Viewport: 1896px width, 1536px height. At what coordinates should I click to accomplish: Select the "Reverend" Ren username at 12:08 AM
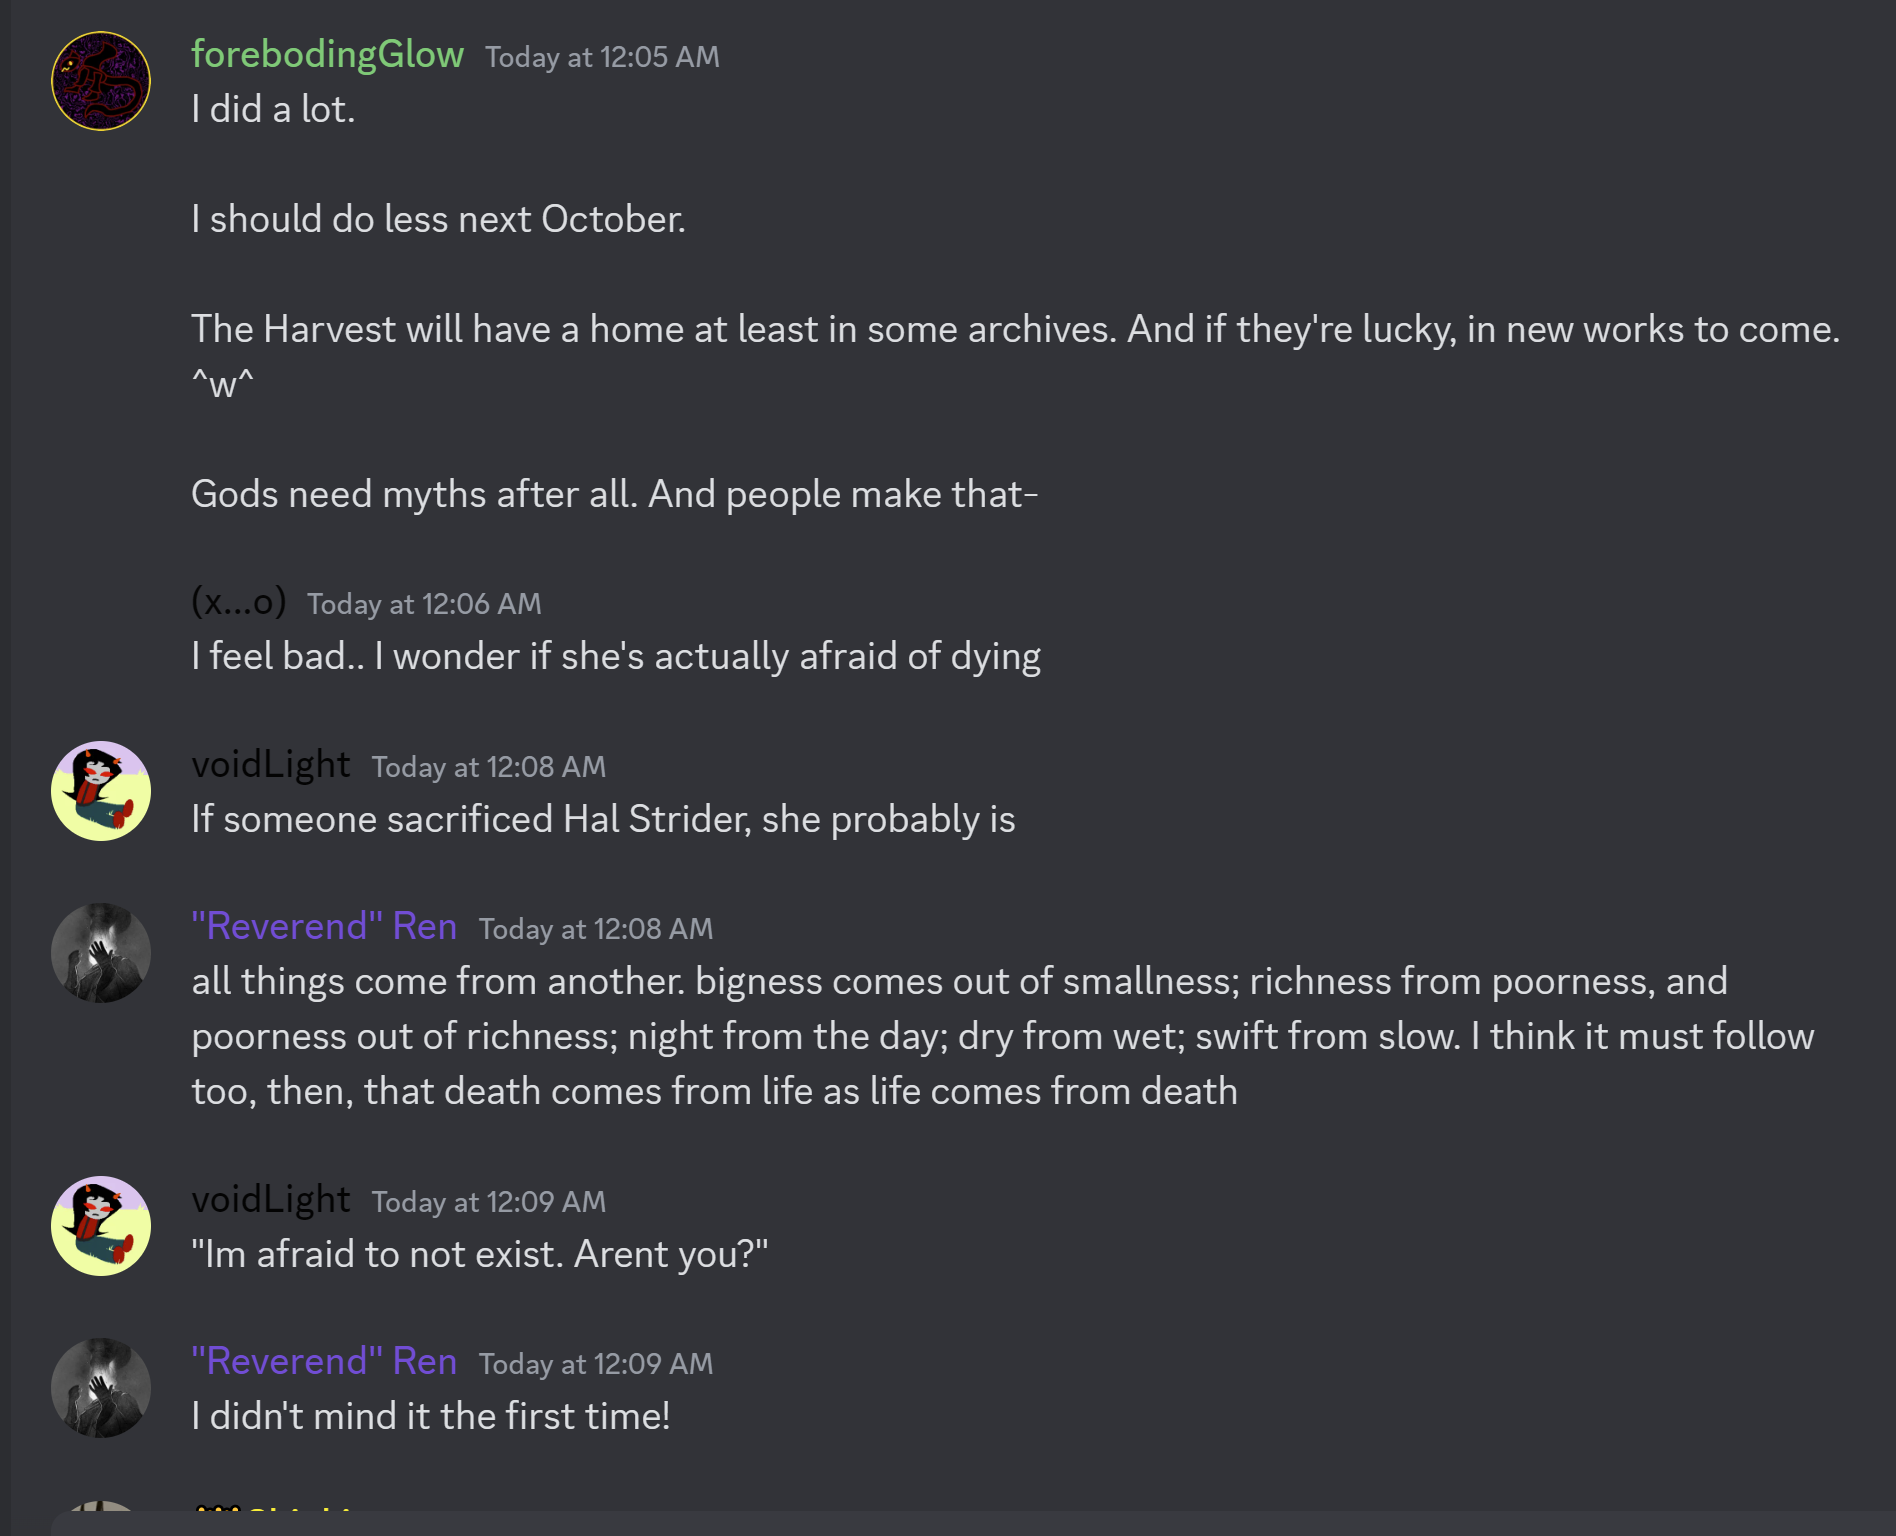(x=324, y=927)
